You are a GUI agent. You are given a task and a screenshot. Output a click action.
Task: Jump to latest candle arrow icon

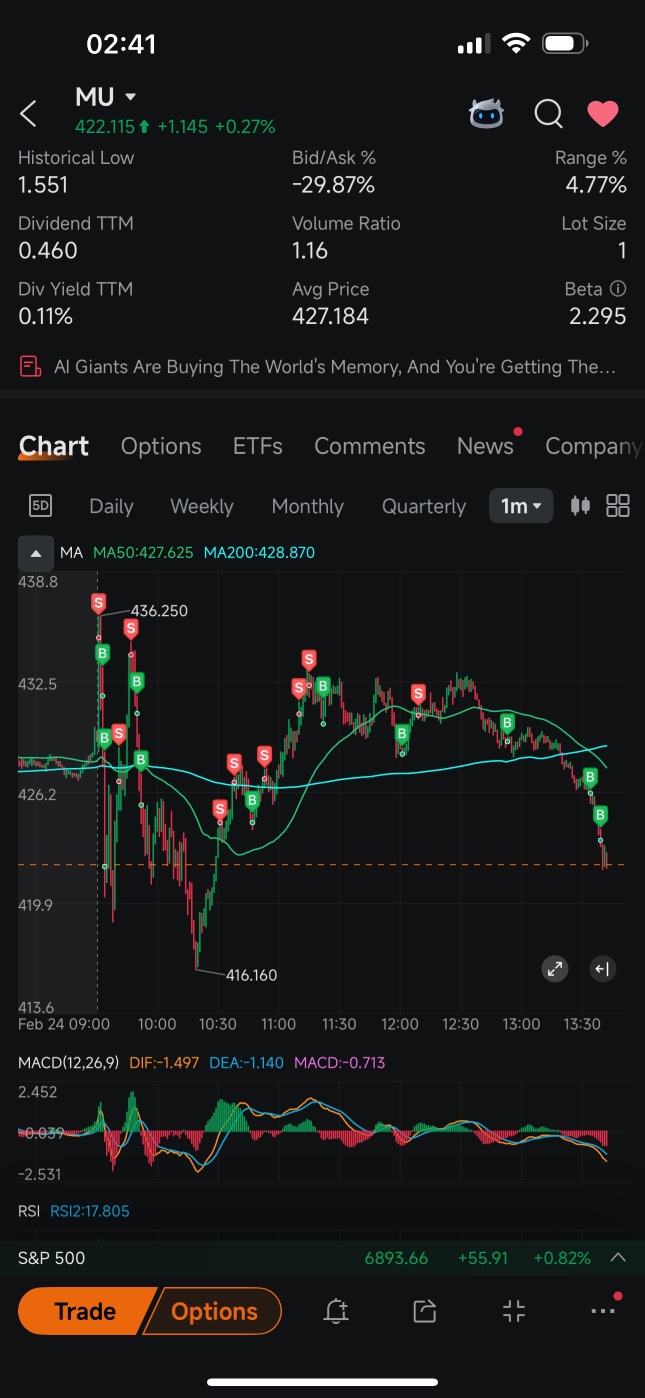point(602,968)
